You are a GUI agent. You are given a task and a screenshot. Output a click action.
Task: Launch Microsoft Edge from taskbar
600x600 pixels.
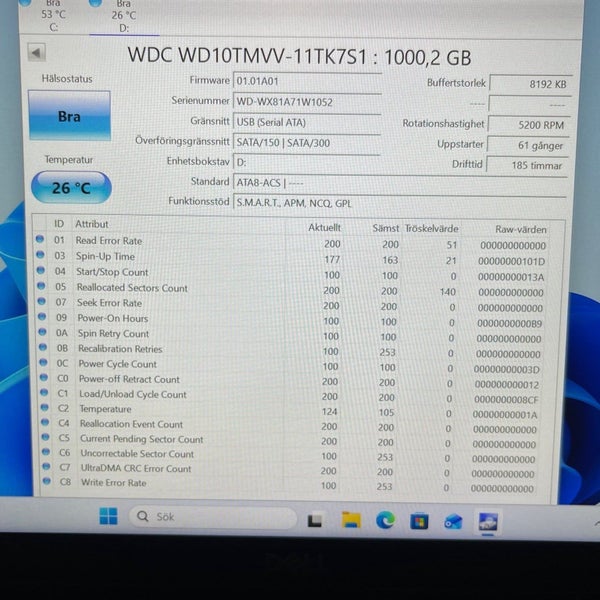[x=385, y=521]
